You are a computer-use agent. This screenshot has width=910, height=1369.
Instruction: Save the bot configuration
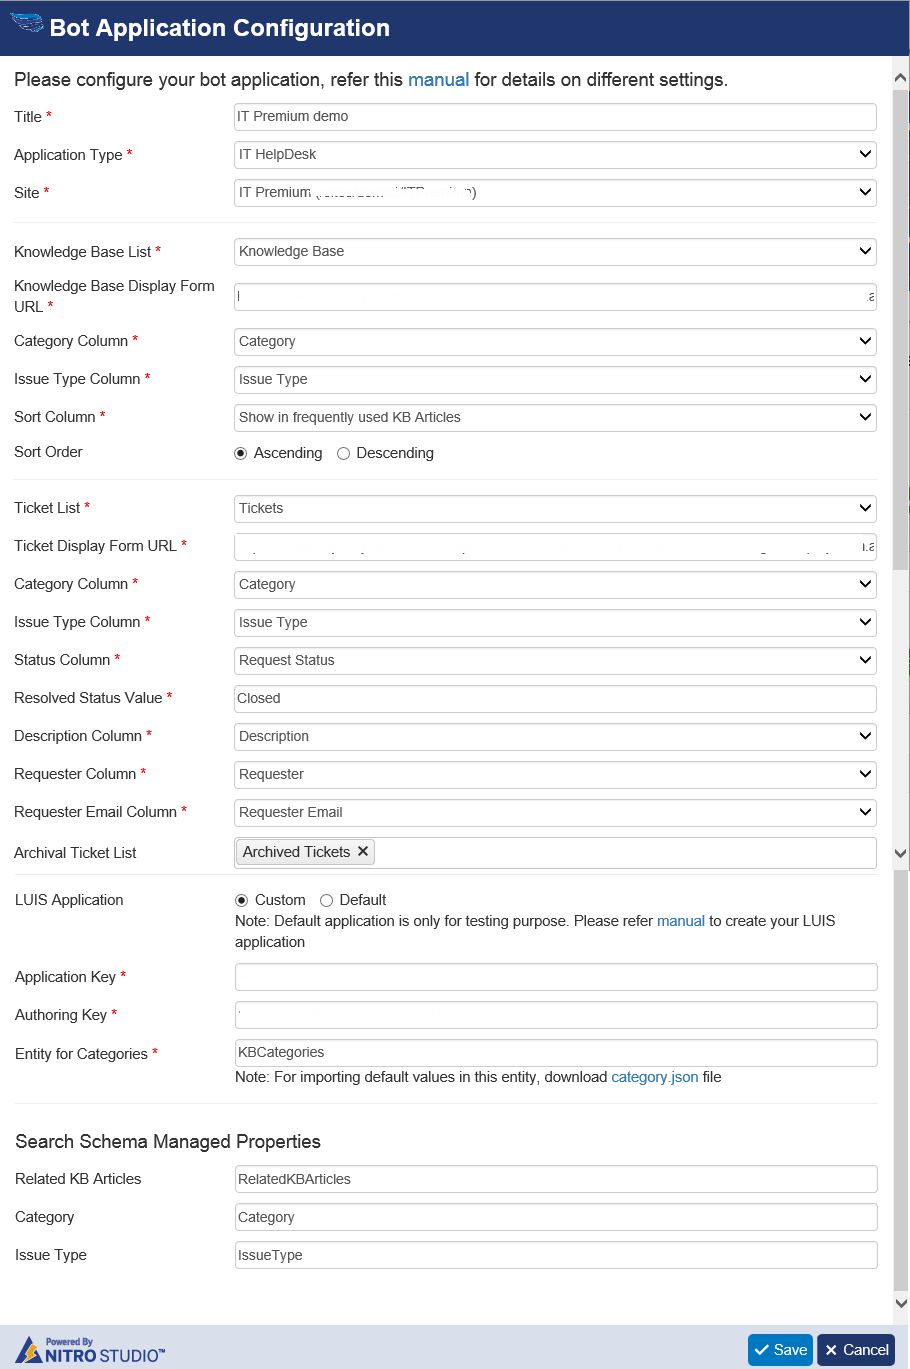click(x=780, y=1350)
